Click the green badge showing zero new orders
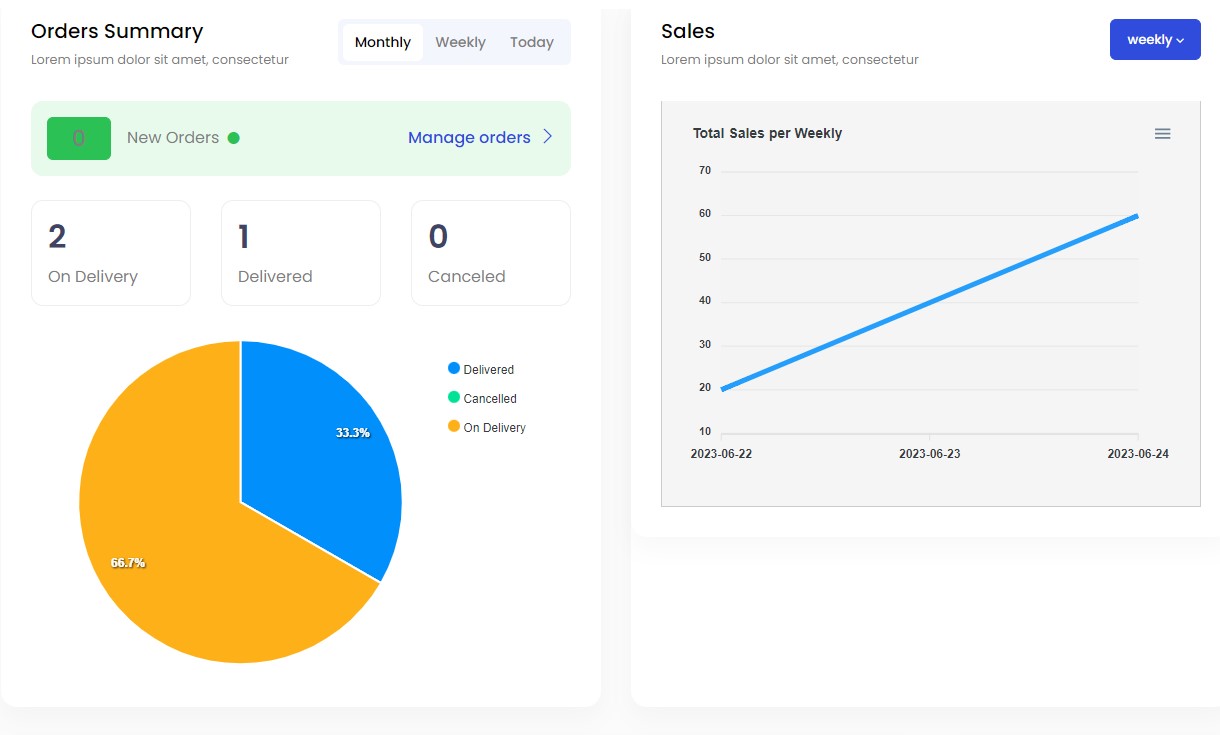The image size is (1220, 735). tap(78, 138)
